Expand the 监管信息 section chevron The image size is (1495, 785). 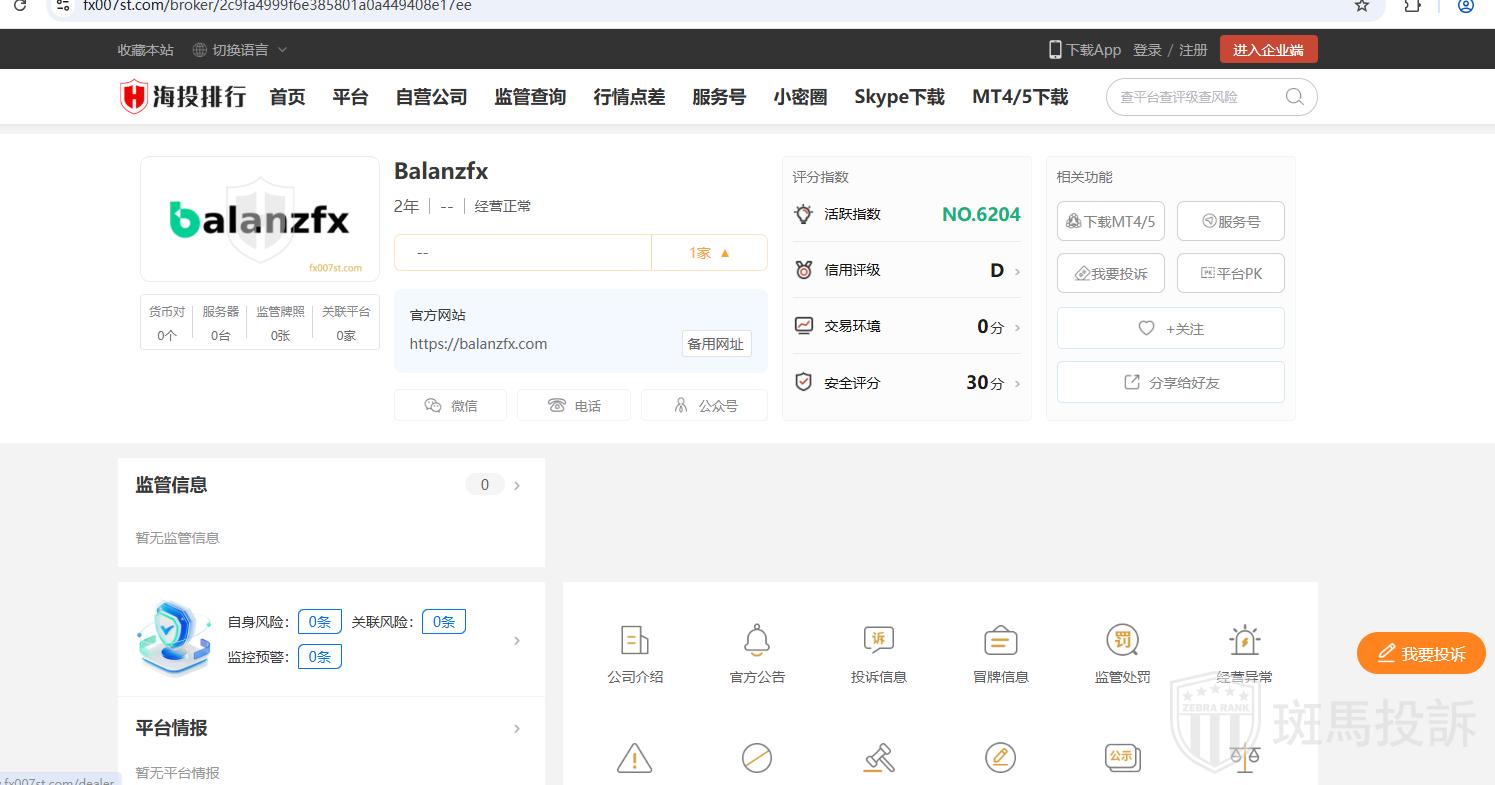pos(517,485)
